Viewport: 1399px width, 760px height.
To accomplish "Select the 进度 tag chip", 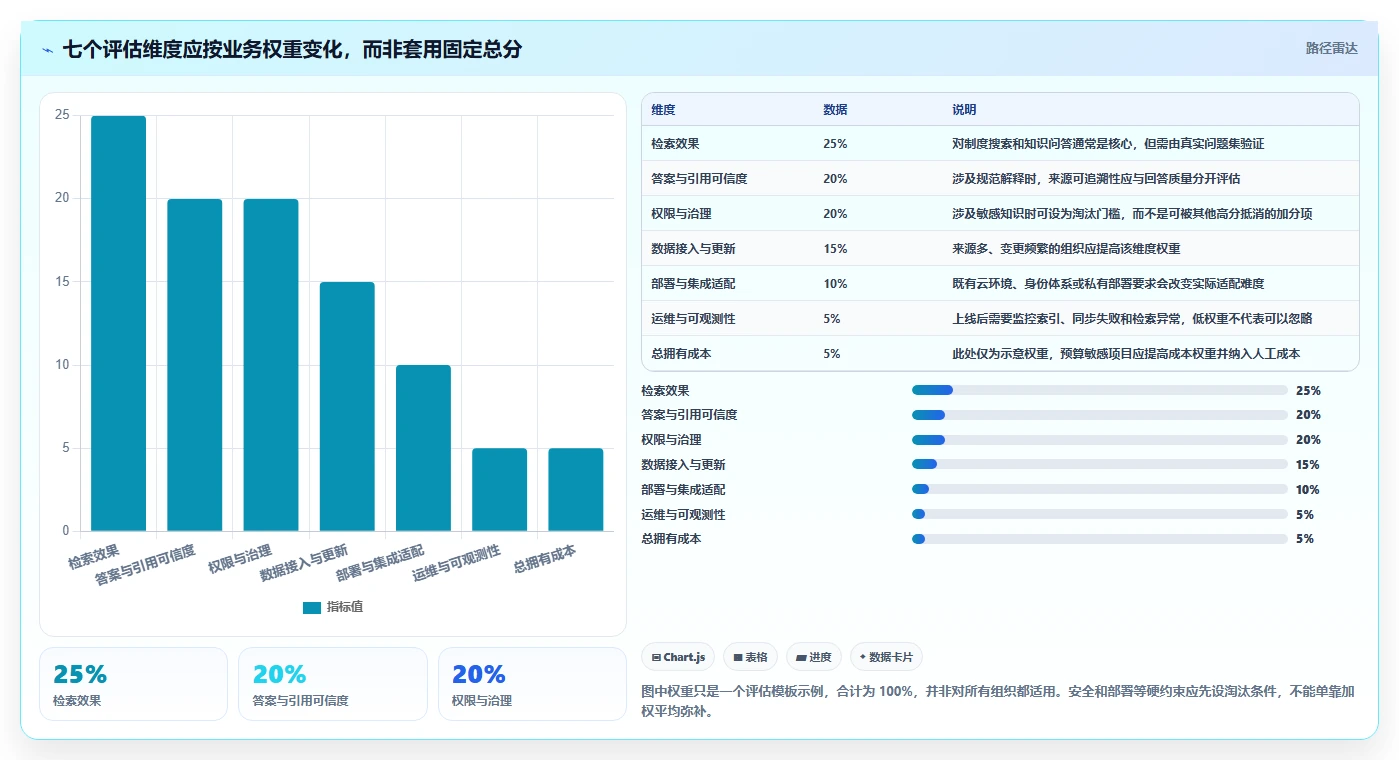I will pyautogui.click(x=814, y=657).
